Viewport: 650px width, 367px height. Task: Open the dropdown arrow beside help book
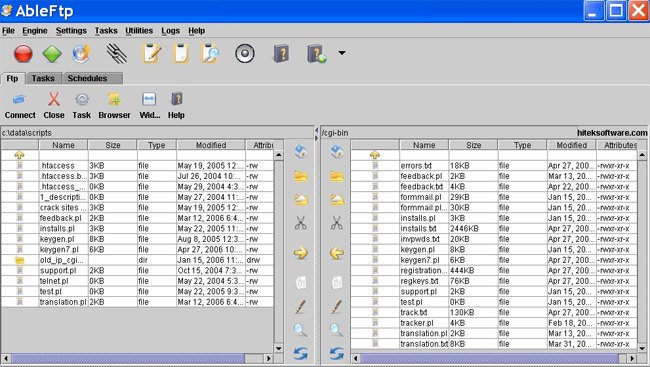point(342,53)
